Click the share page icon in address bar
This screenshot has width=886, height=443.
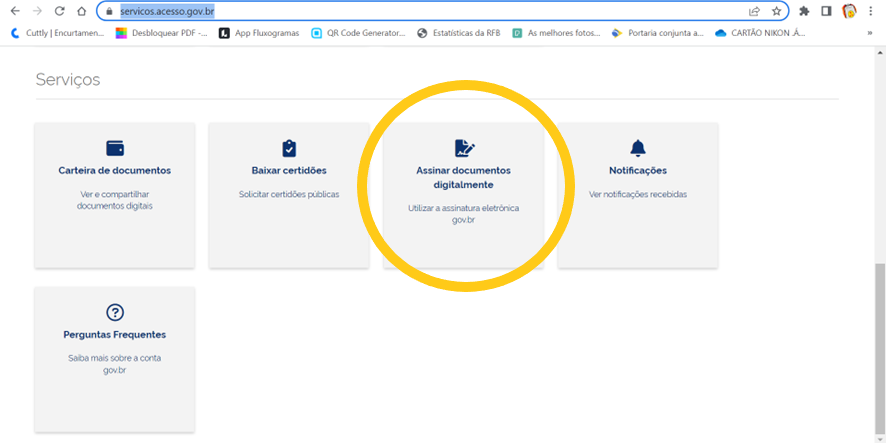tap(754, 11)
